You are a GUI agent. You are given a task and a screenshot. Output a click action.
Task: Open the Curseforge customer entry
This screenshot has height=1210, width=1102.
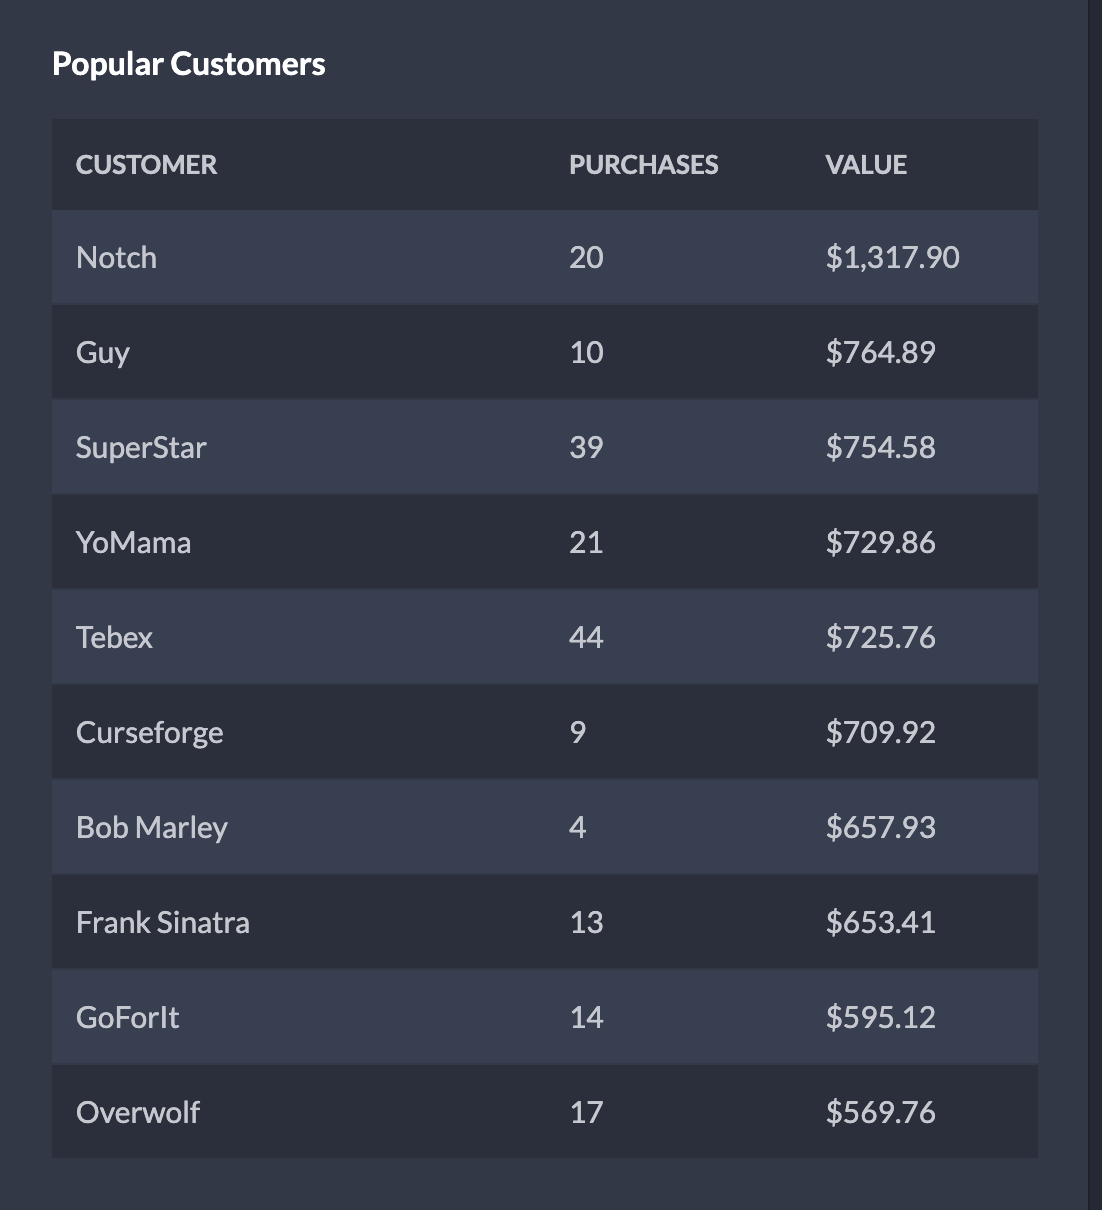click(149, 732)
